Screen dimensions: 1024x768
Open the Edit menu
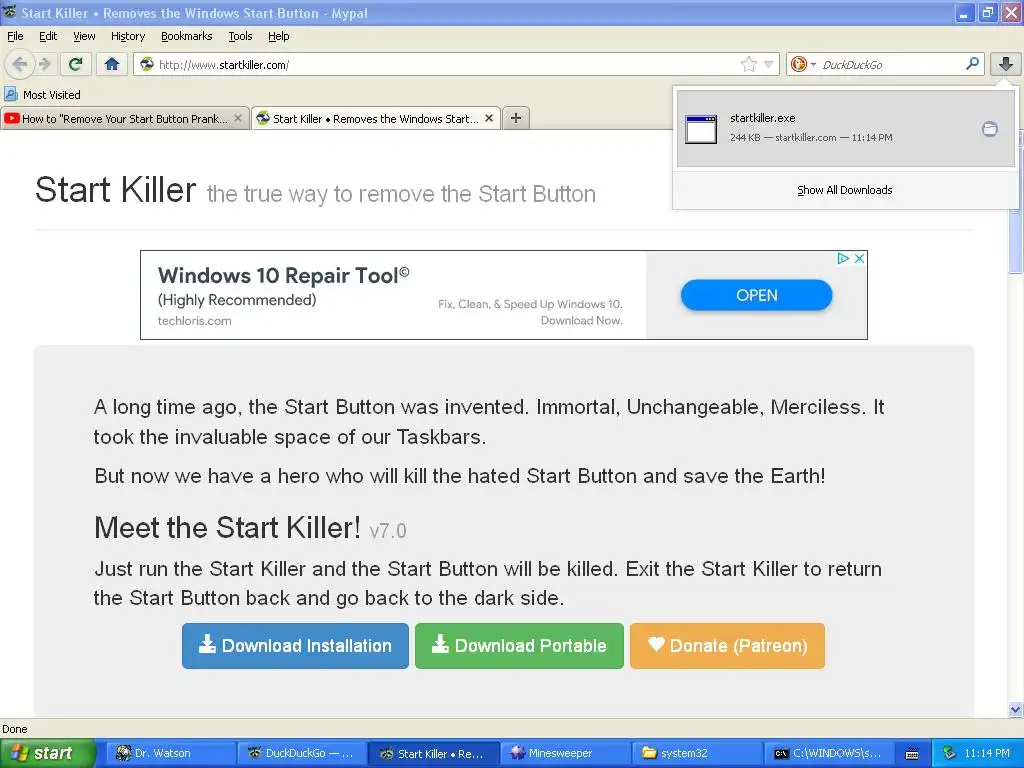coord(48,36)
